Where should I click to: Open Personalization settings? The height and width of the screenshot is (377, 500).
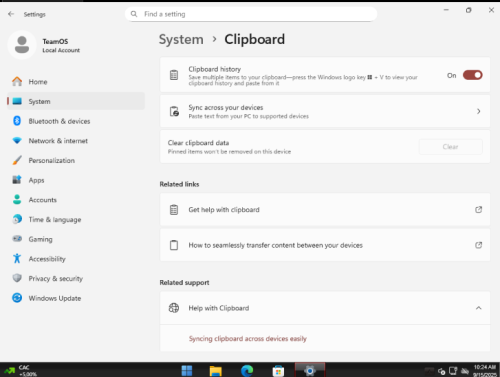point(76,160)
